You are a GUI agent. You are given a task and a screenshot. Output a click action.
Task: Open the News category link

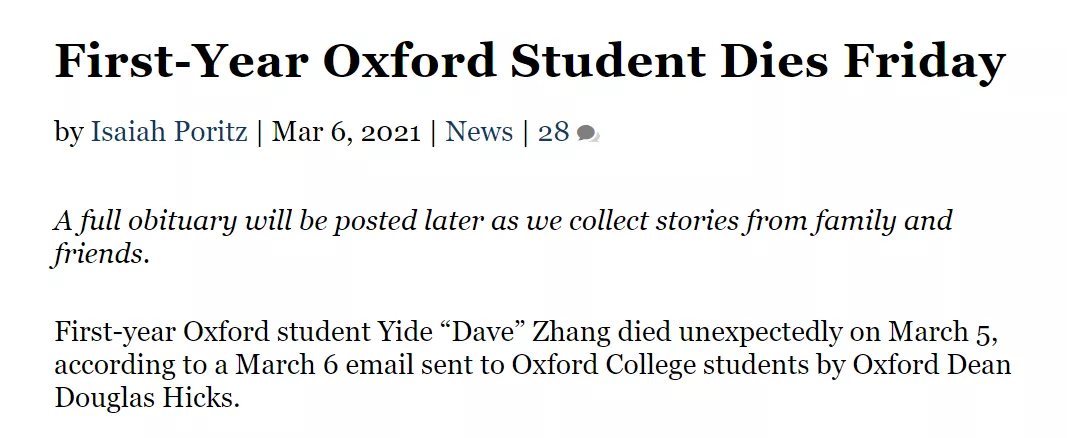coord(479,132)
